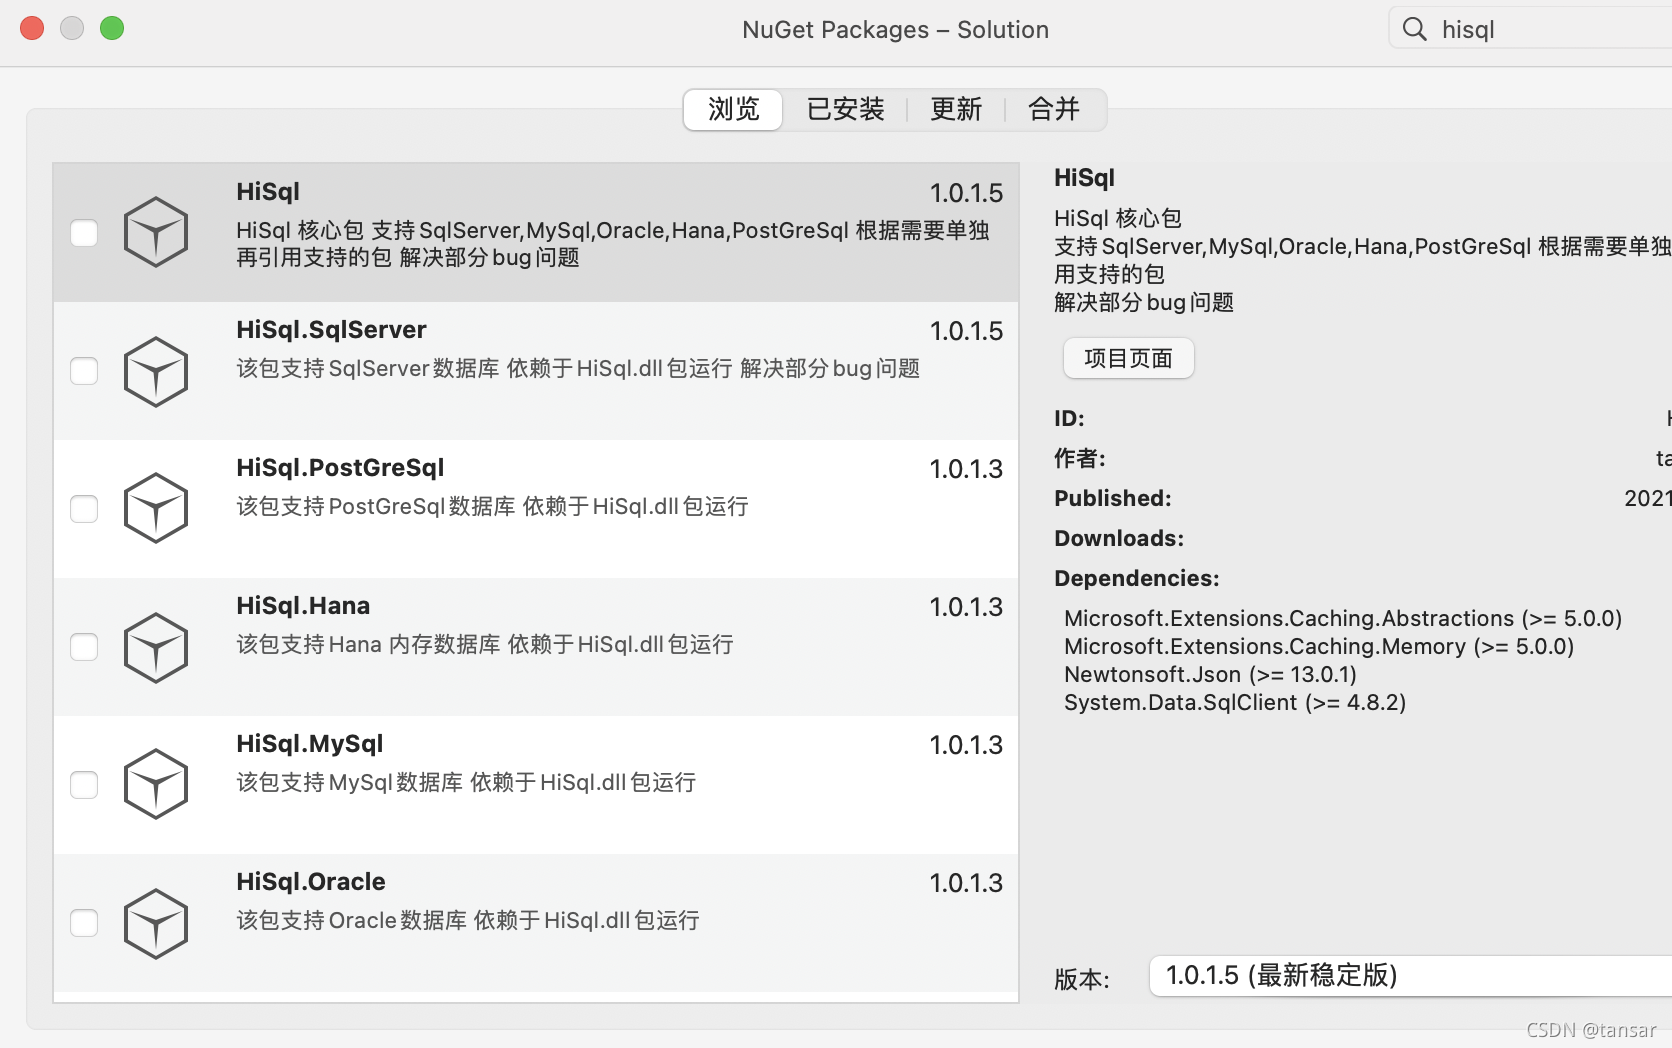
Task: Check the HiSql.SqlServer package checkbox
Action: (x=84, y=371)
